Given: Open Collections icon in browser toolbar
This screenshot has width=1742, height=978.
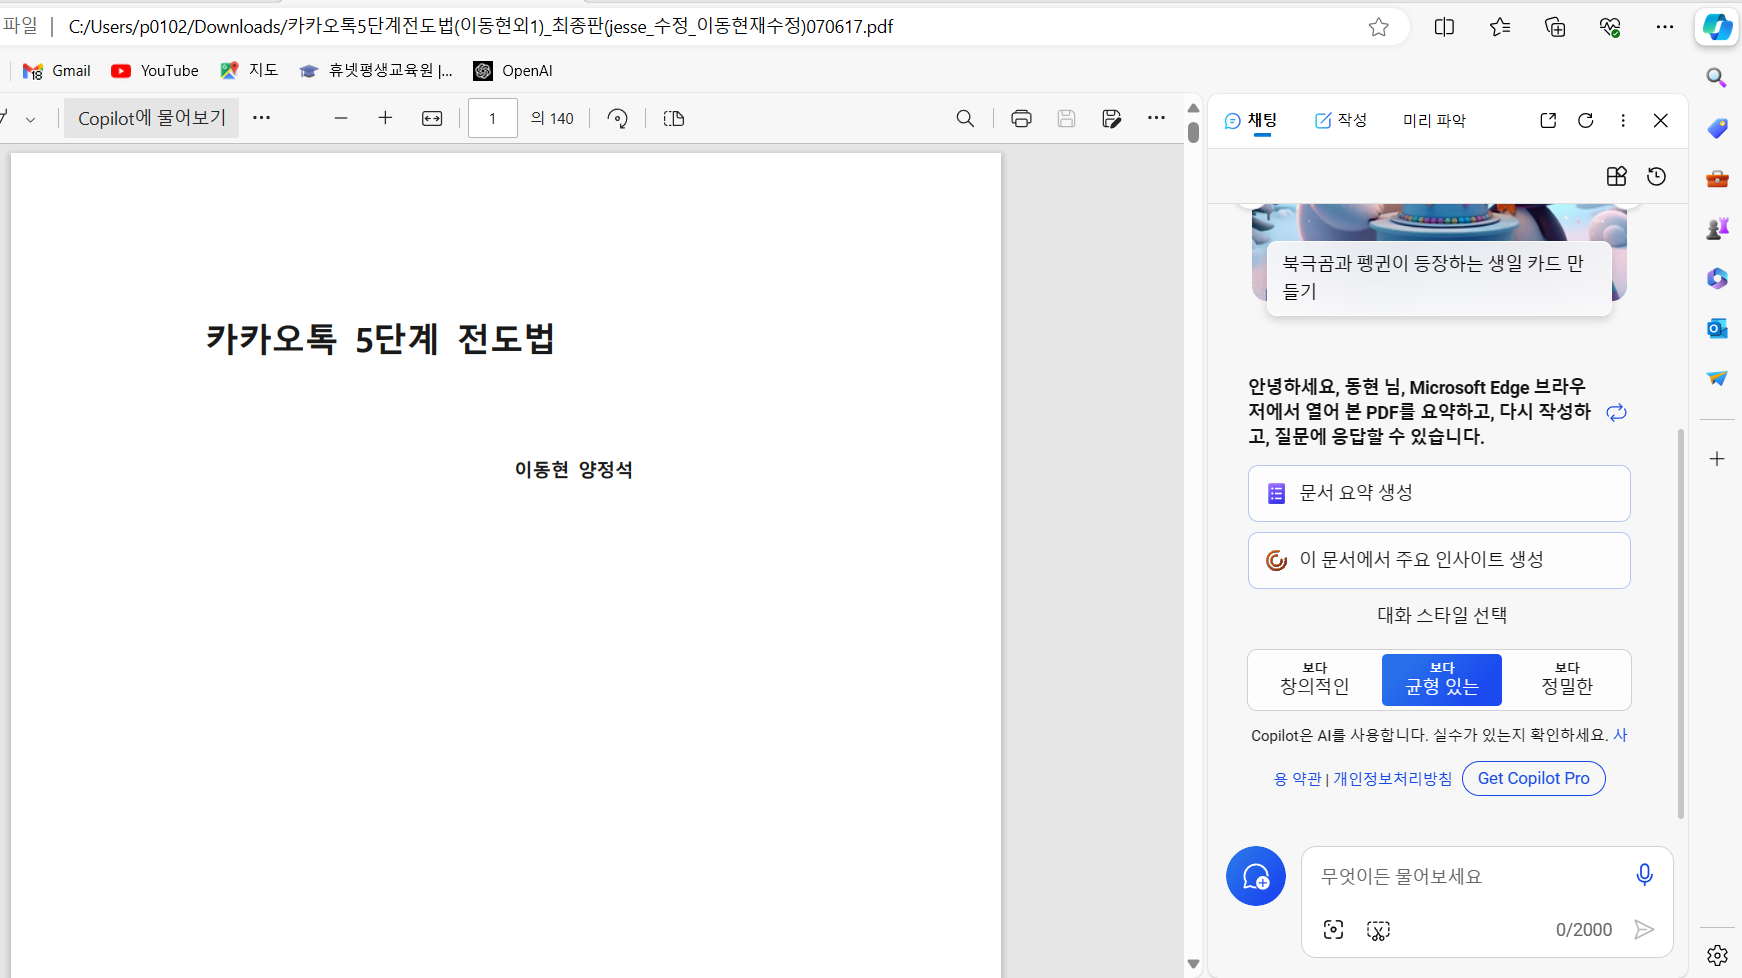Looking at the screenshot, I should (1555, 27).
